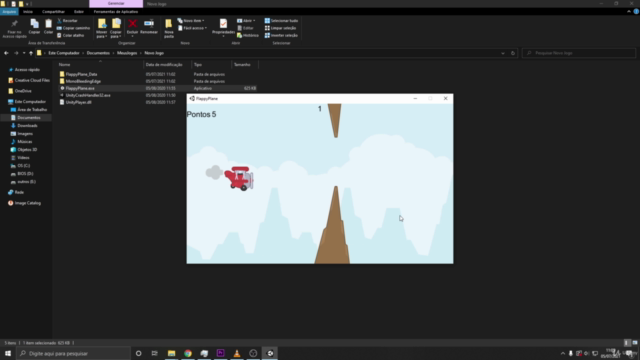Click the Renomear icon
The height and width of the screenshot is (360, 640).
[x=149, y=27]
